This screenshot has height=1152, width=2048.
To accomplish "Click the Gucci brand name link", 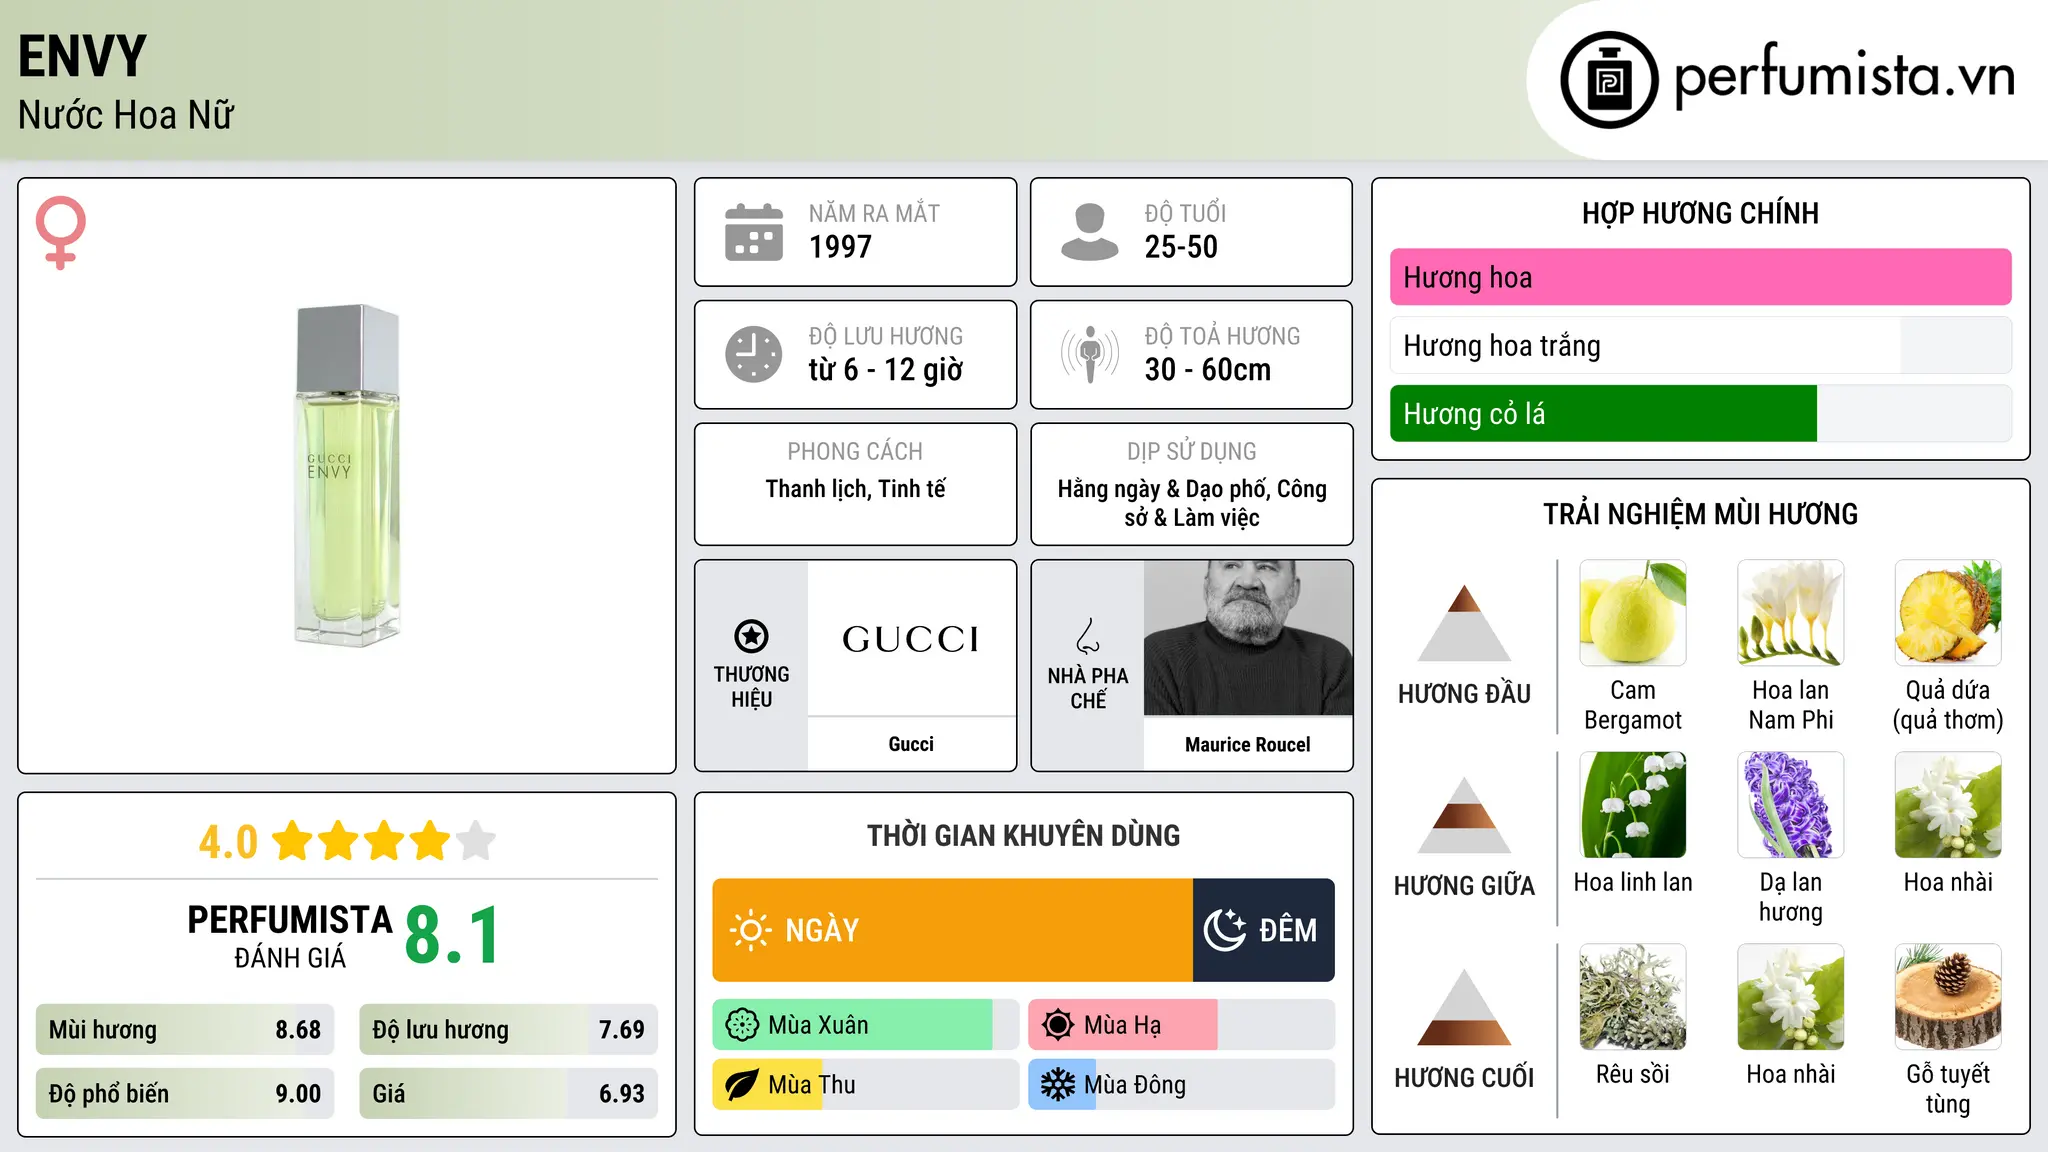I will (911, 744).
